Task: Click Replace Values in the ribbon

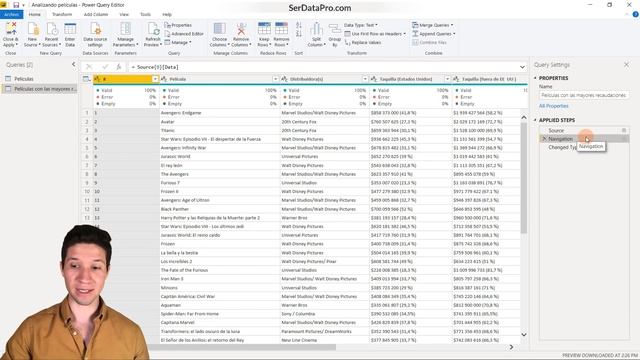Action: coord(363,42)
